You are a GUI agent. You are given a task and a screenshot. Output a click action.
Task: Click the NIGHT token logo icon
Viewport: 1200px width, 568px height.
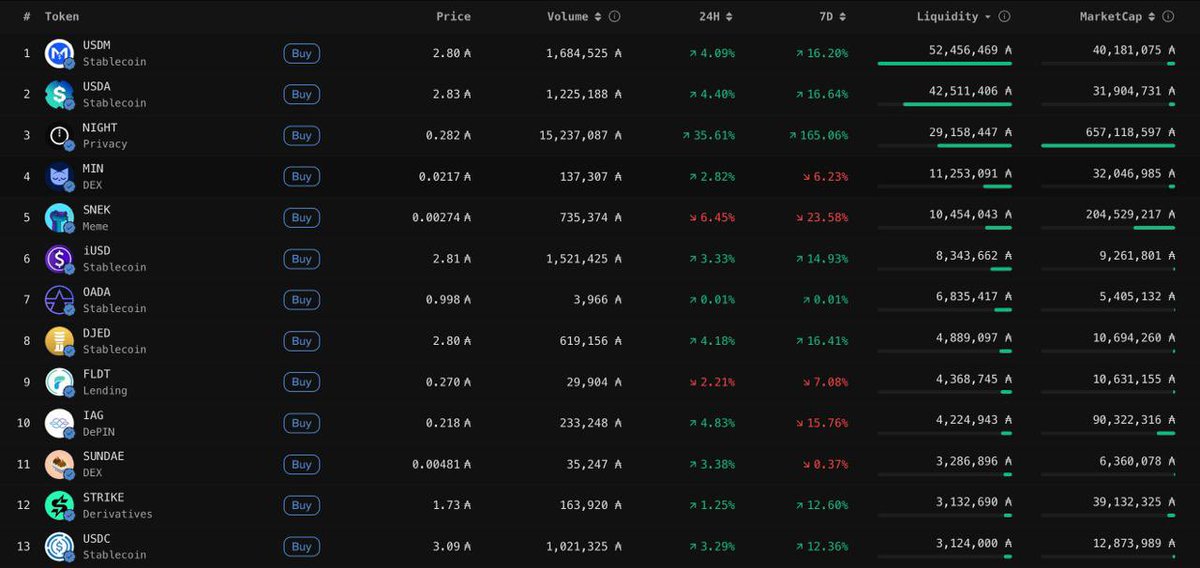(x=59, y=135)
